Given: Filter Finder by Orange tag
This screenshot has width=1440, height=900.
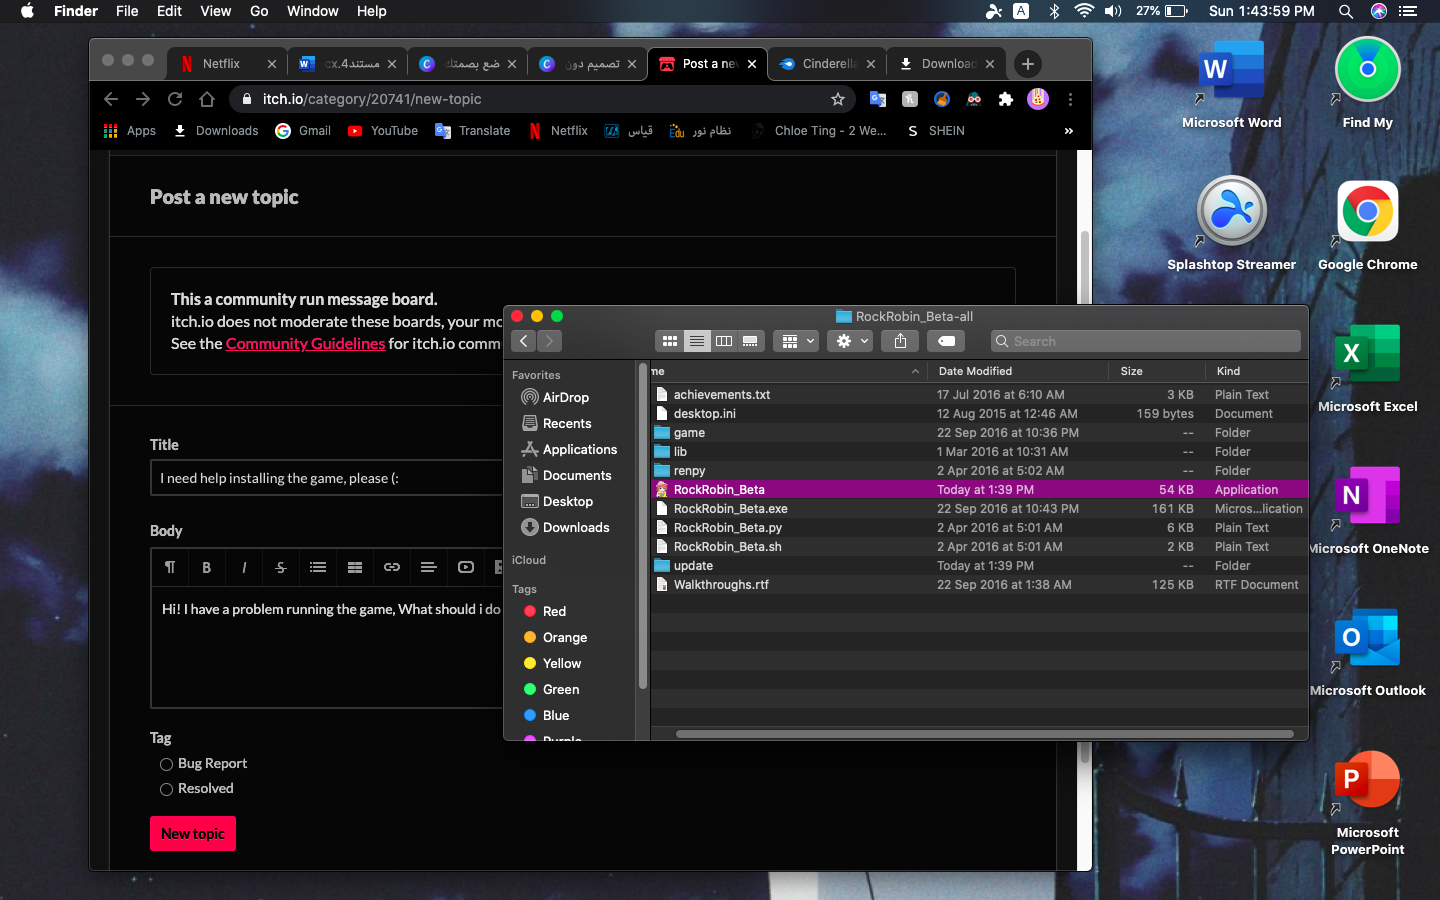Looking at the screenshot, I should point(556,637).
